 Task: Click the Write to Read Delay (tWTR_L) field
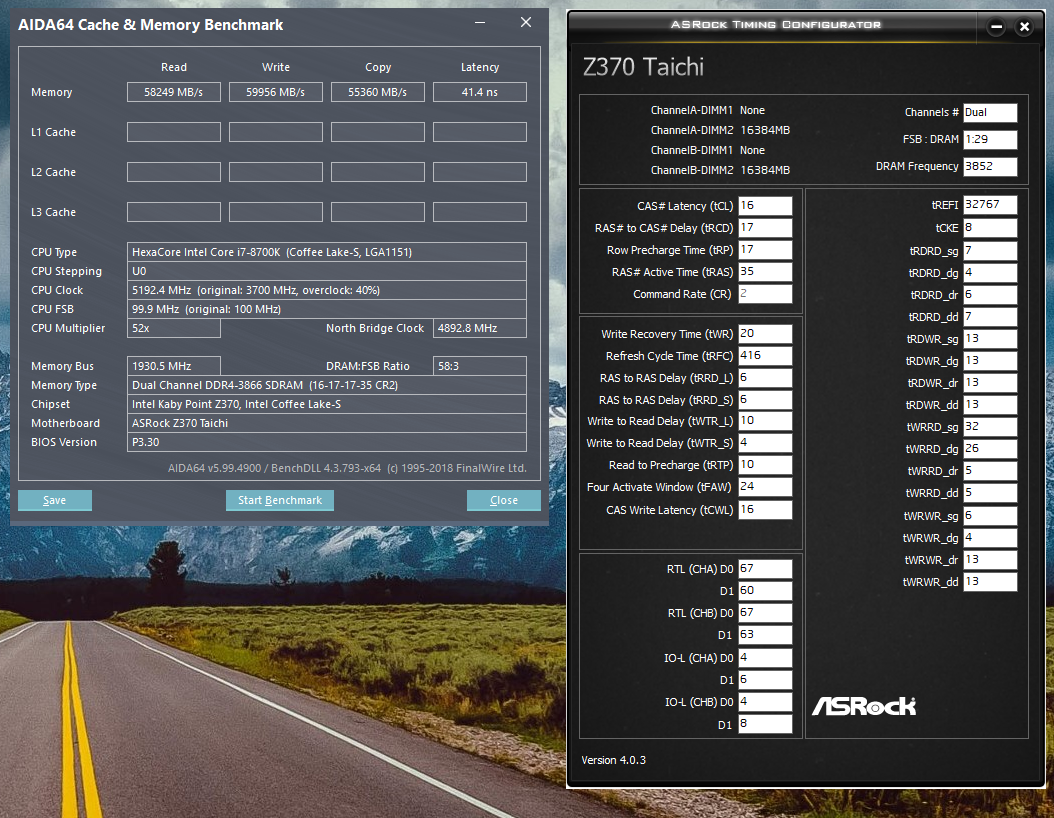(x=765, y=421)
